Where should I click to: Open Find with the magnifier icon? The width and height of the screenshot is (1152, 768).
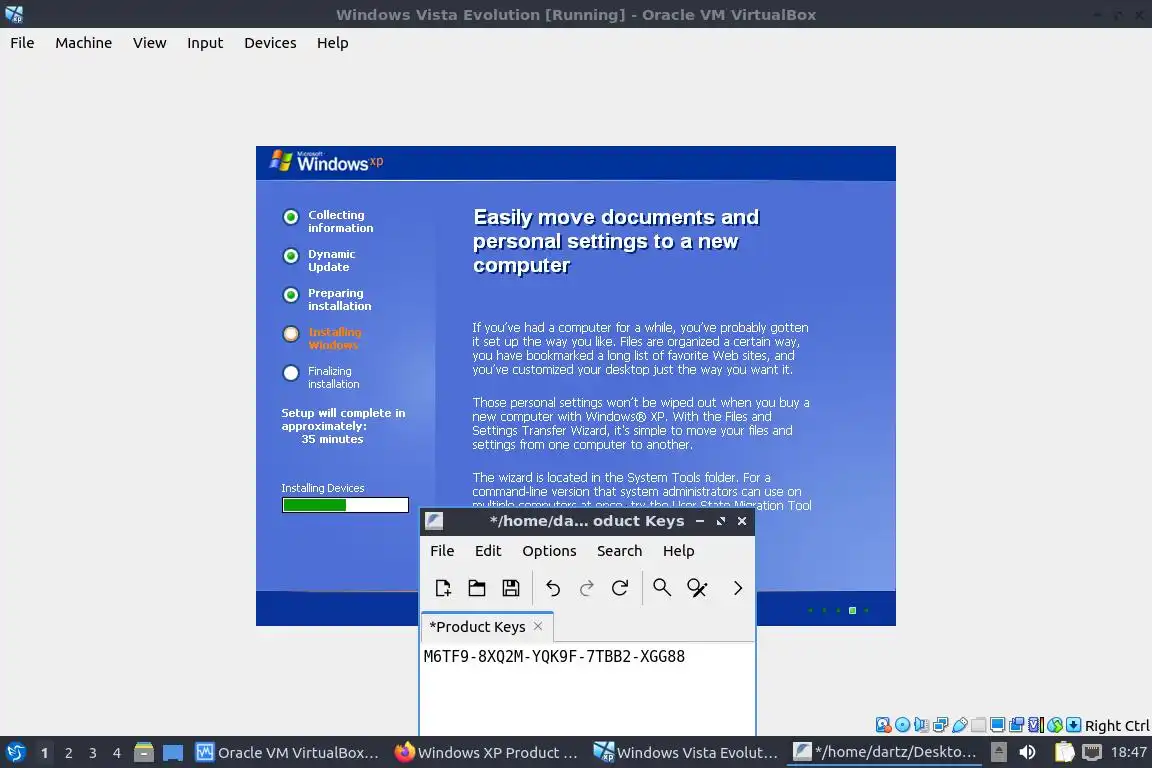(x=662, y=588)
